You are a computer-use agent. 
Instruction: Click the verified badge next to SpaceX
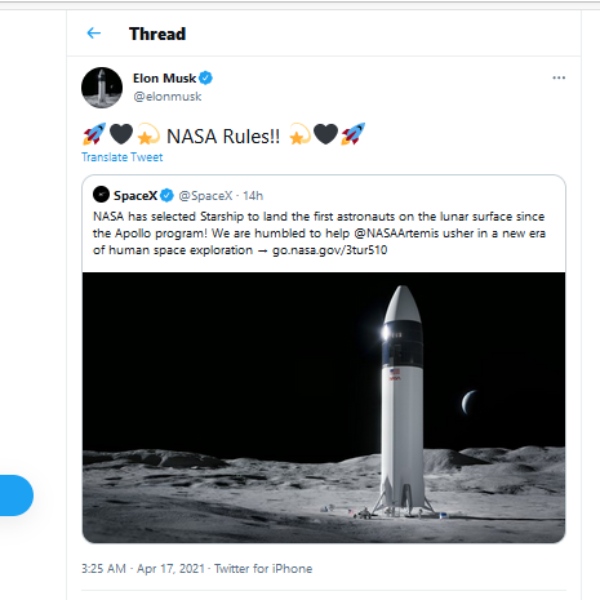168,195
